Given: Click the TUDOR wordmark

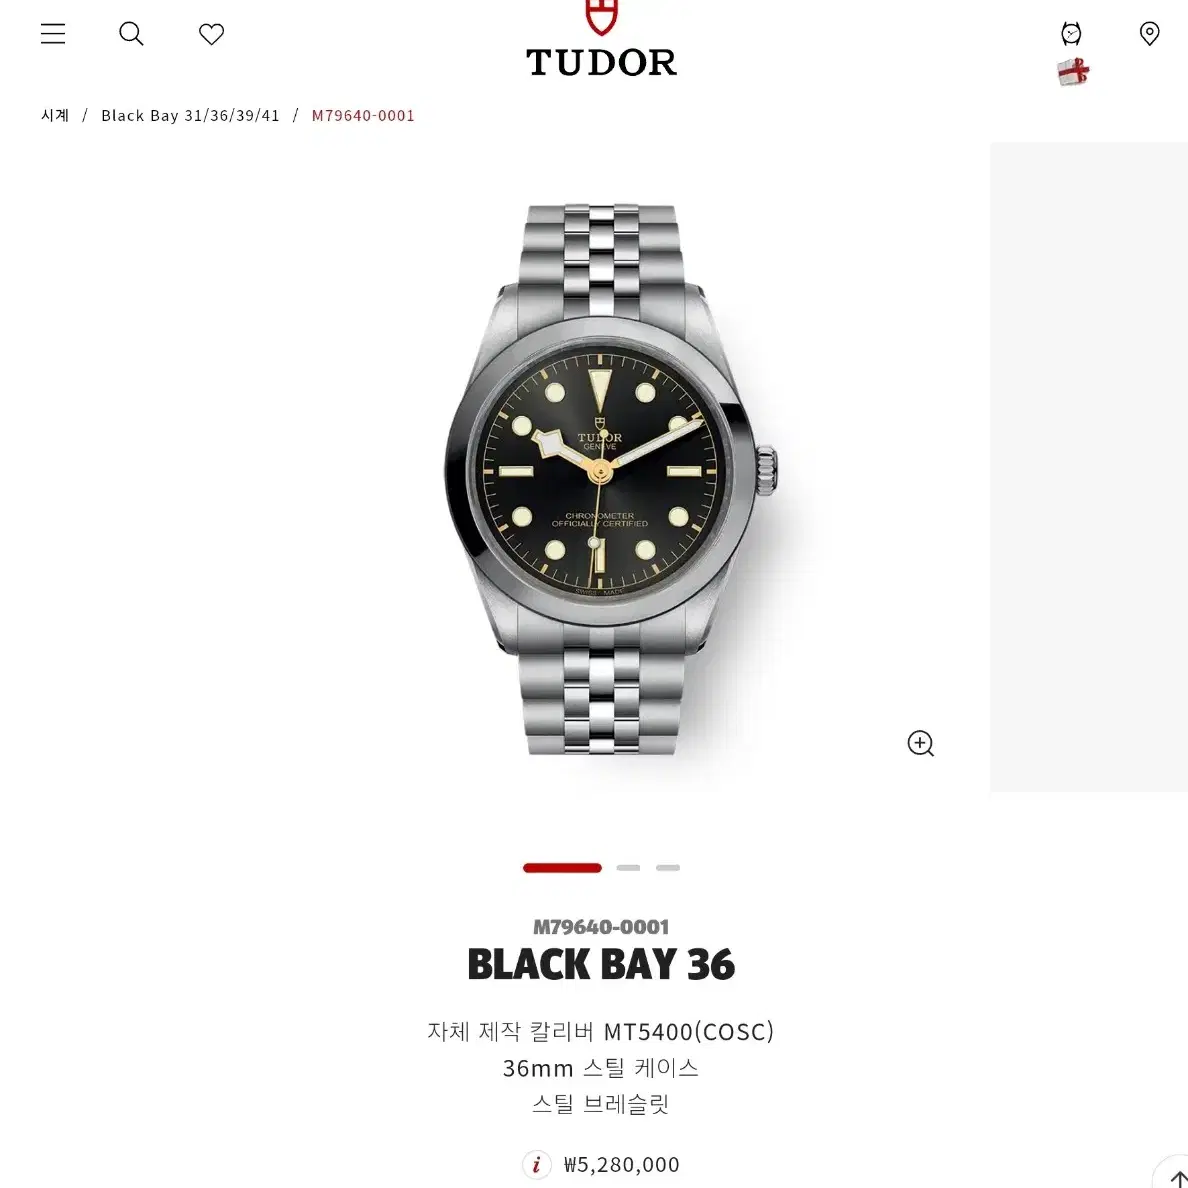Looking at the screenshot, I should (x=602, y=62).
